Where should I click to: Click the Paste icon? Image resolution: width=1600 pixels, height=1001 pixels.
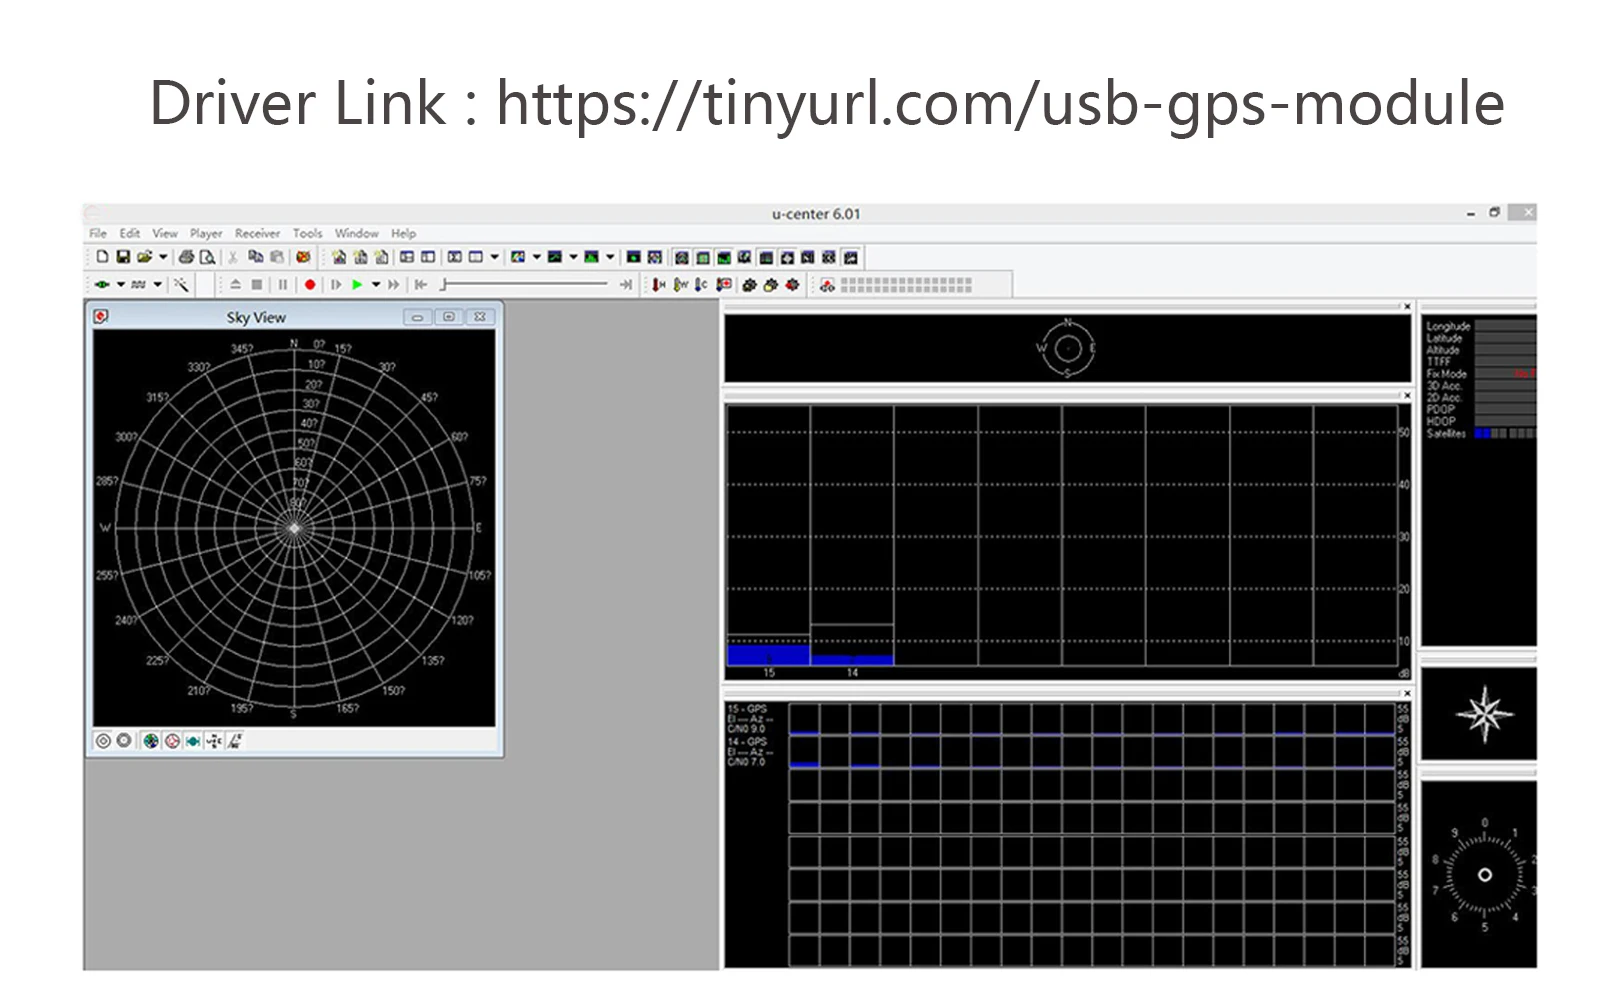pos(277,257)
